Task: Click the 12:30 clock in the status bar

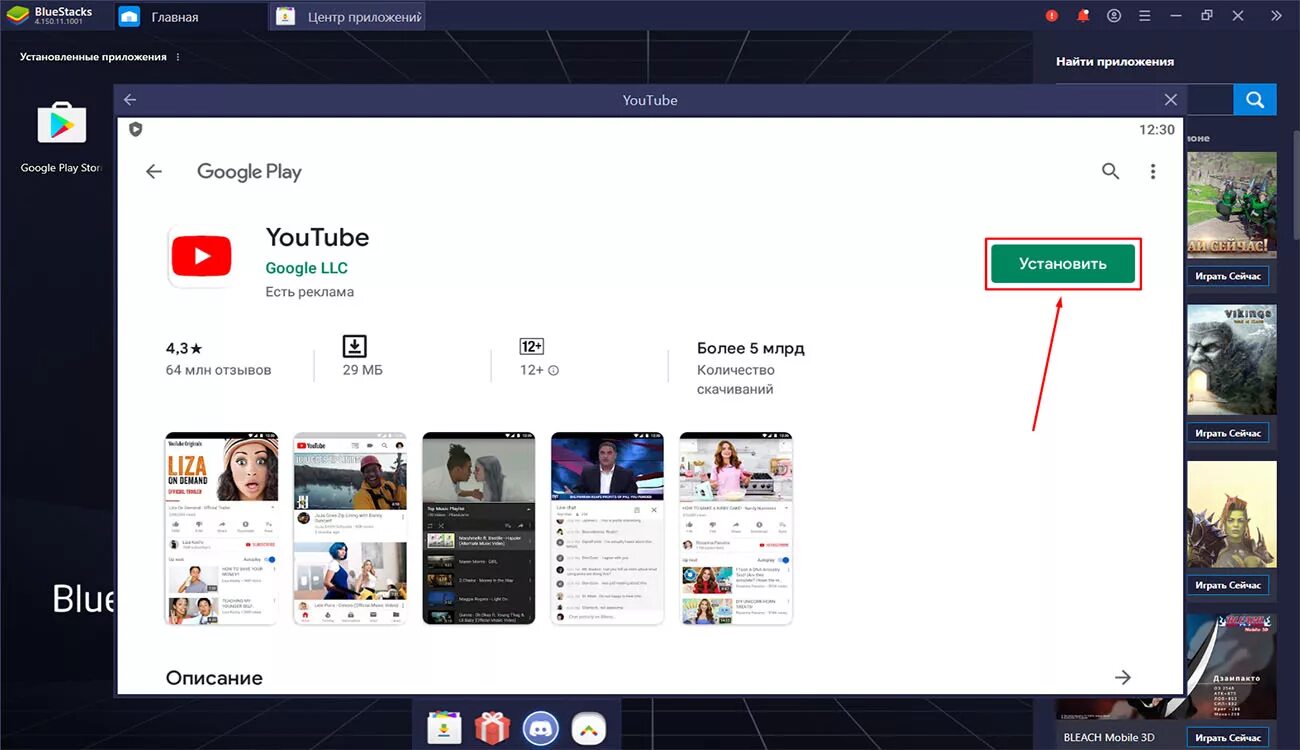Action: (x=1157, y=130)
